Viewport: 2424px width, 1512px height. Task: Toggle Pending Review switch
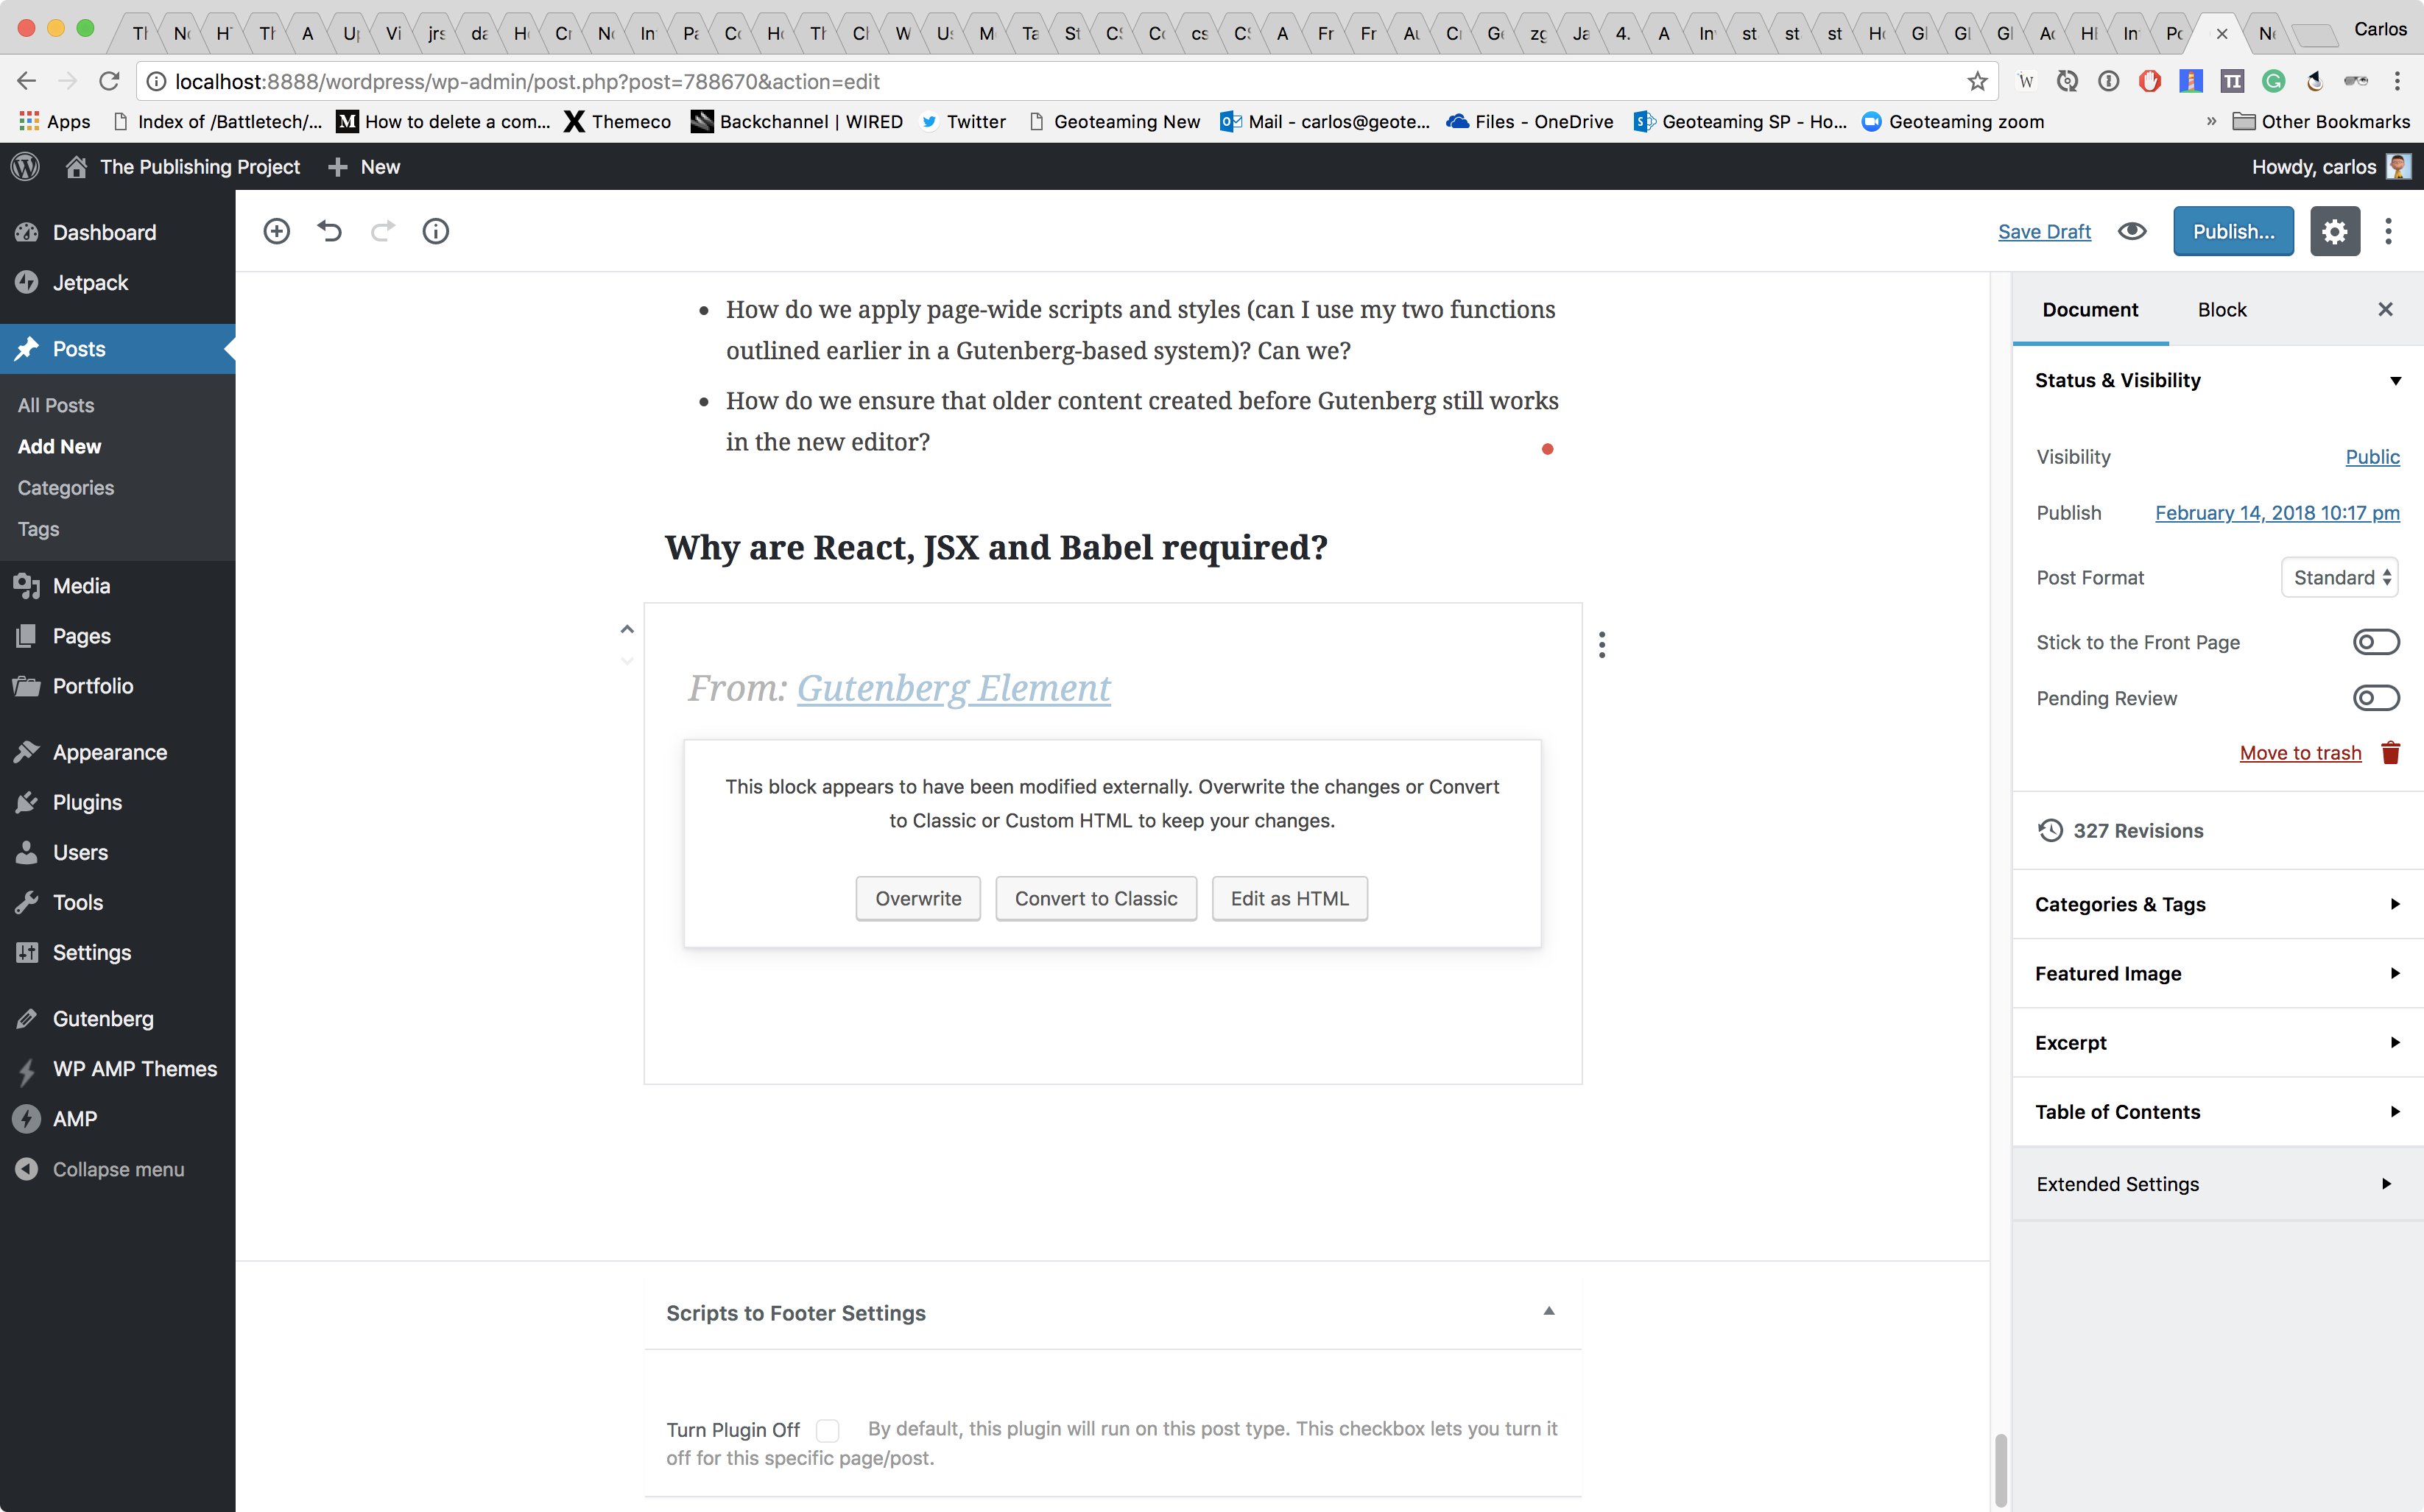coord(2375,698)
